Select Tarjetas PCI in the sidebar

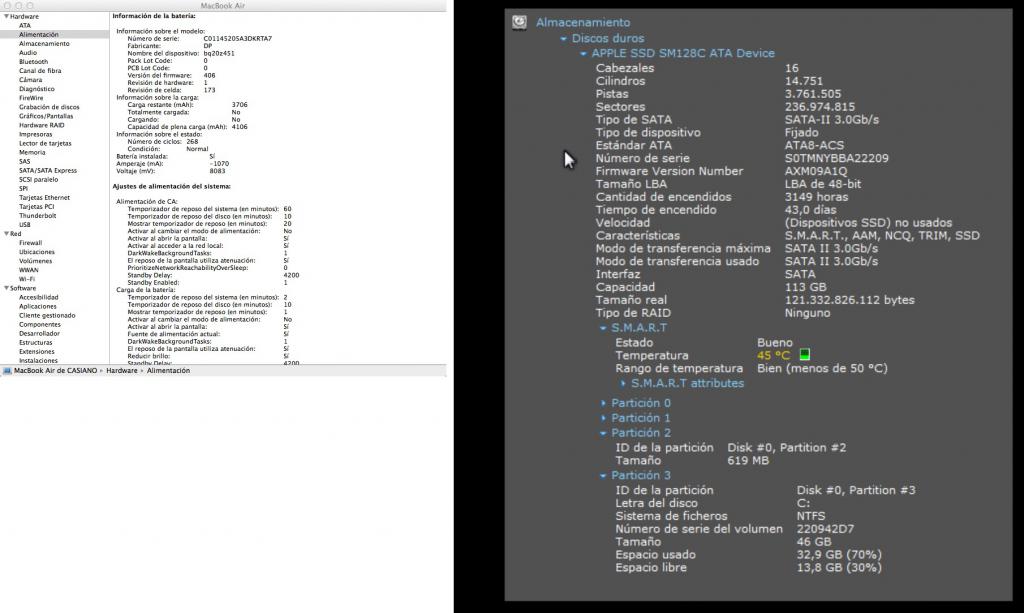pos(37,207)
